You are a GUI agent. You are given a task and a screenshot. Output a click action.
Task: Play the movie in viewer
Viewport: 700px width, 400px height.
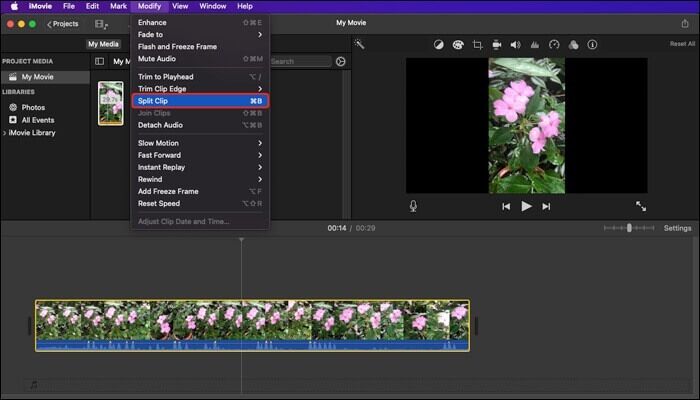tap(526, 206)
